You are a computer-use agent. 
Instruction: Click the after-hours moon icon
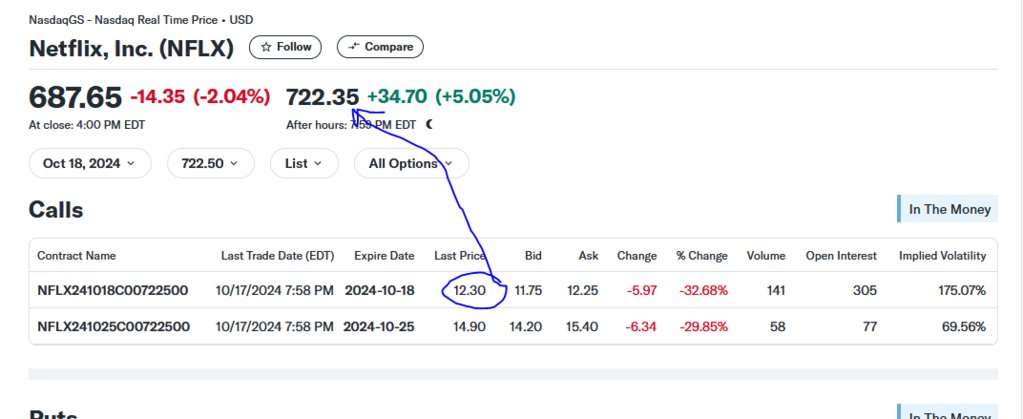429,125
